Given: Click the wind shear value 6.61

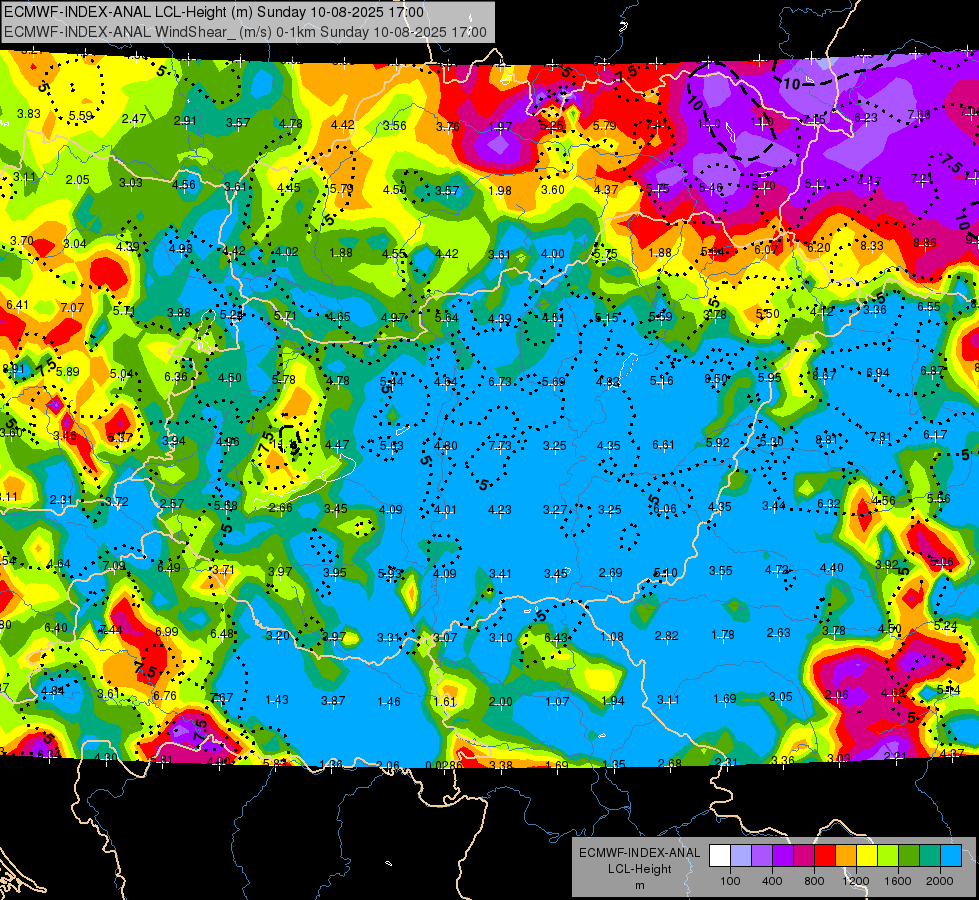Looking at the screenshot, I should (x=663, y=445).
